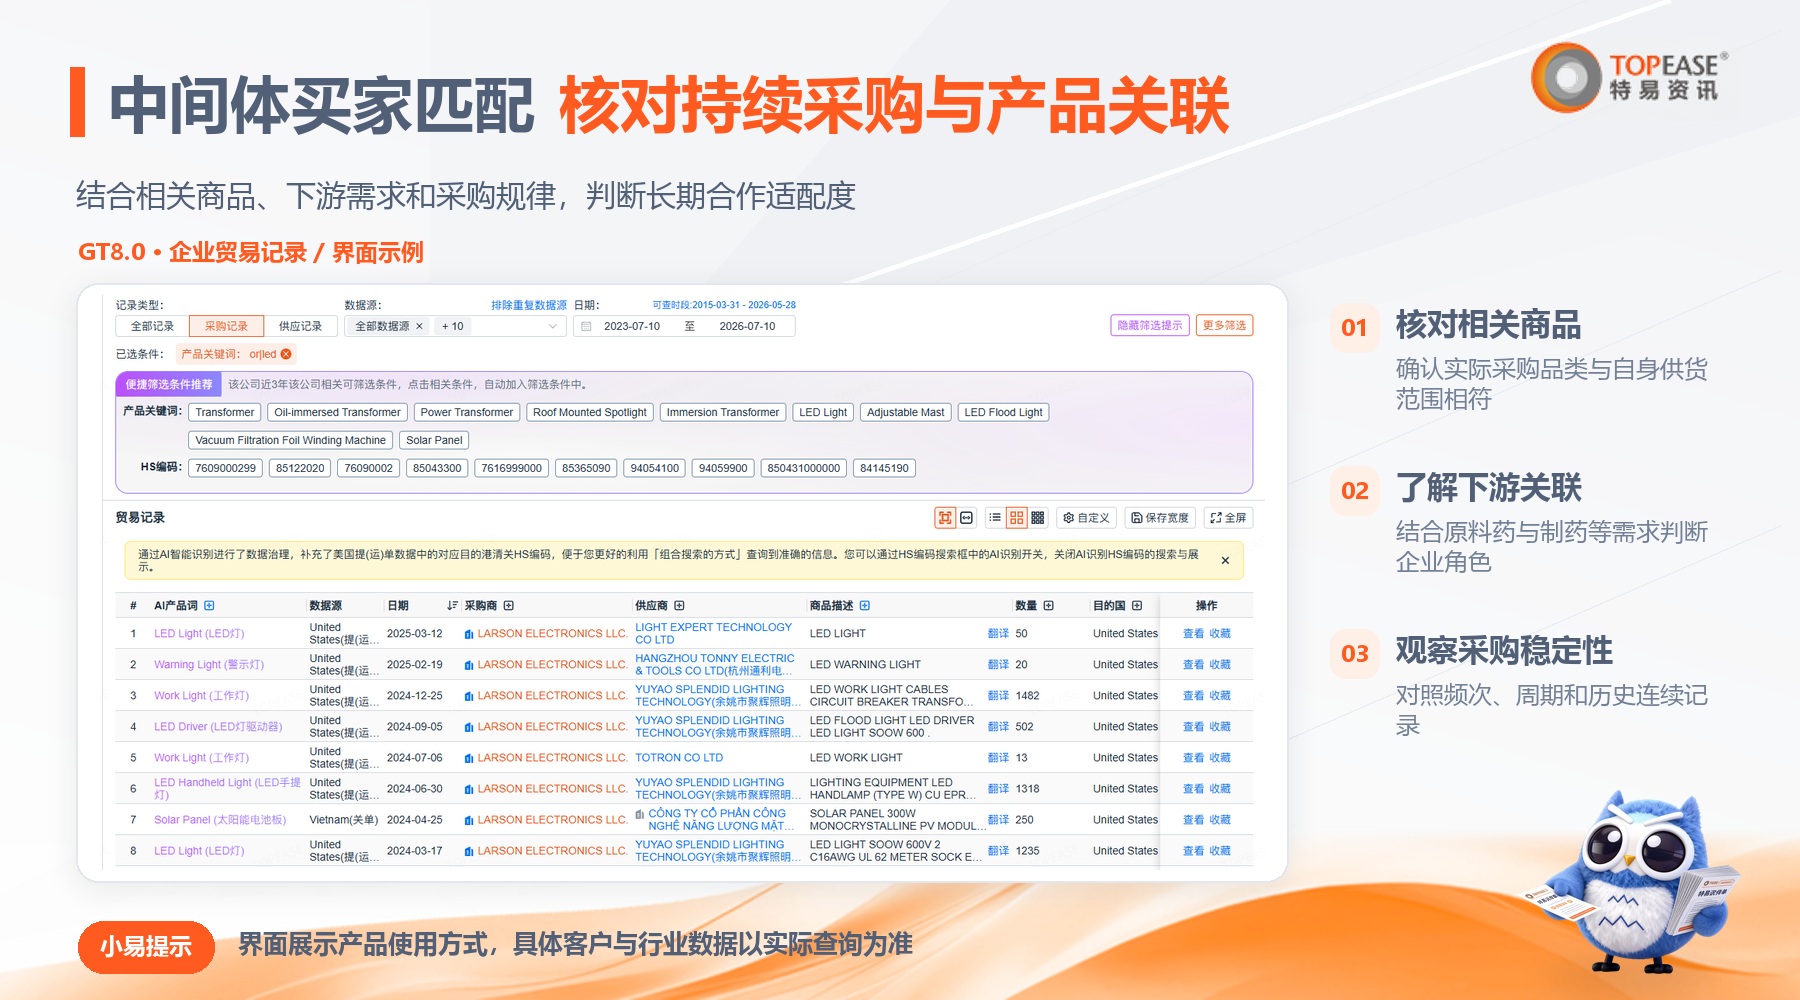Select the 供应记录 record type

click(300, 326)
